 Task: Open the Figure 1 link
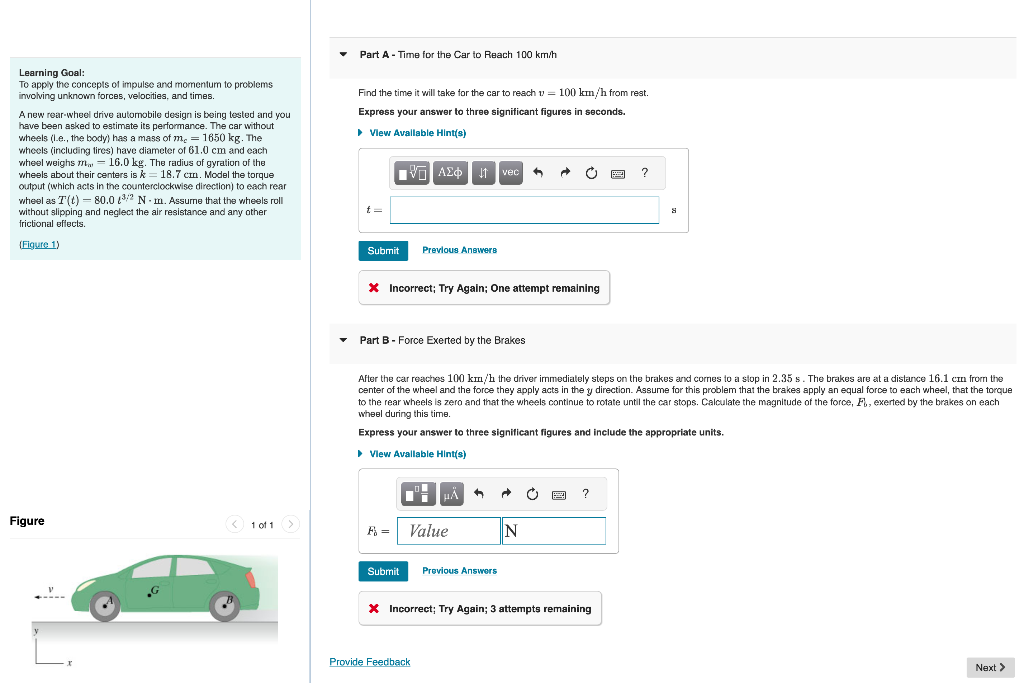pyautogui.click(x=38, y=244)
